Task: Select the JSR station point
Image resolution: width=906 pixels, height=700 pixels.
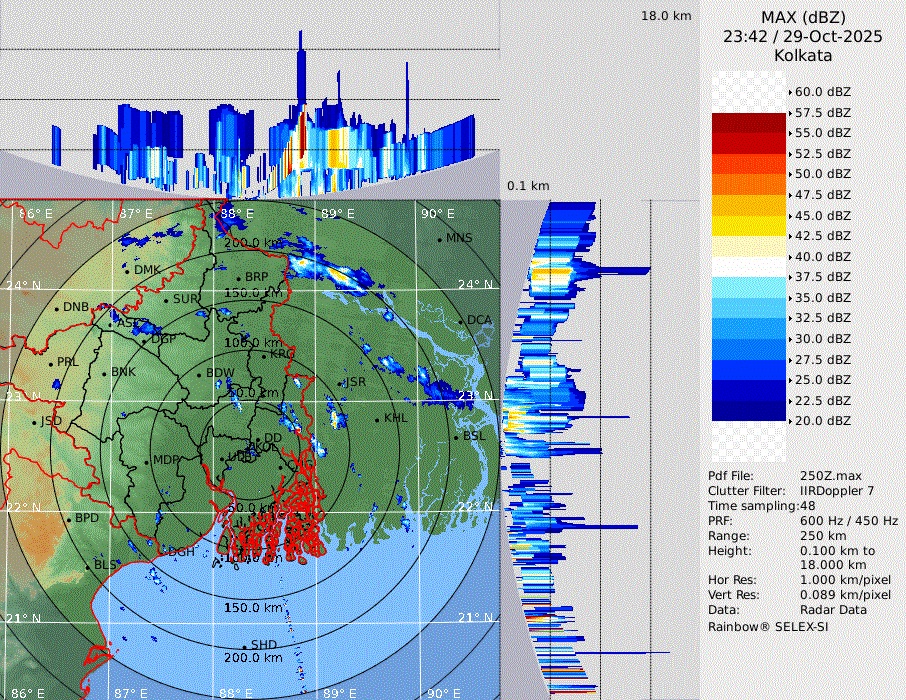Action: 339,383
